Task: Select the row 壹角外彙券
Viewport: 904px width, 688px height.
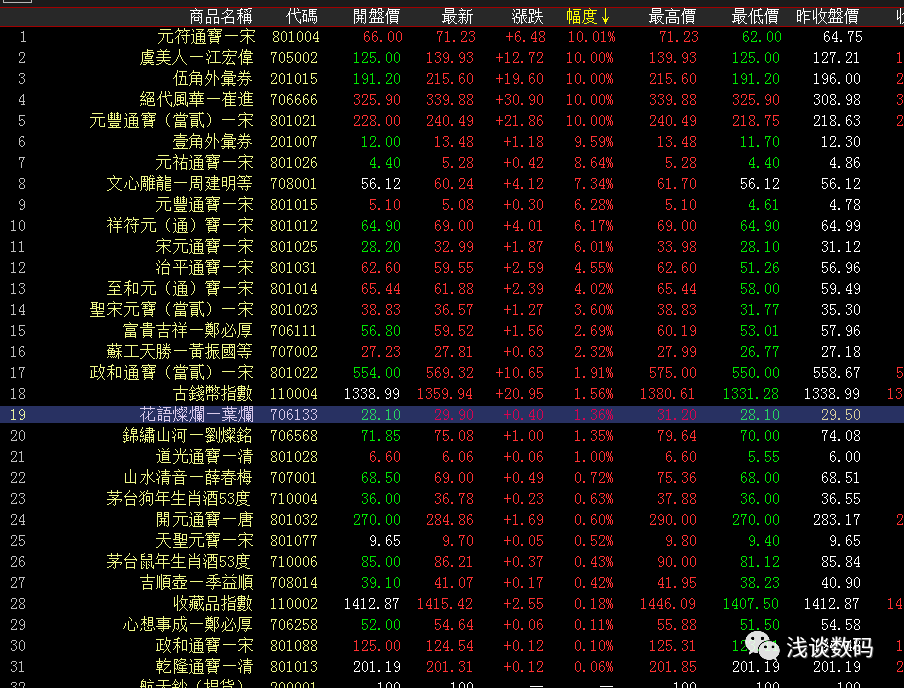Action: pyautogui.click(x=452, y=142)
